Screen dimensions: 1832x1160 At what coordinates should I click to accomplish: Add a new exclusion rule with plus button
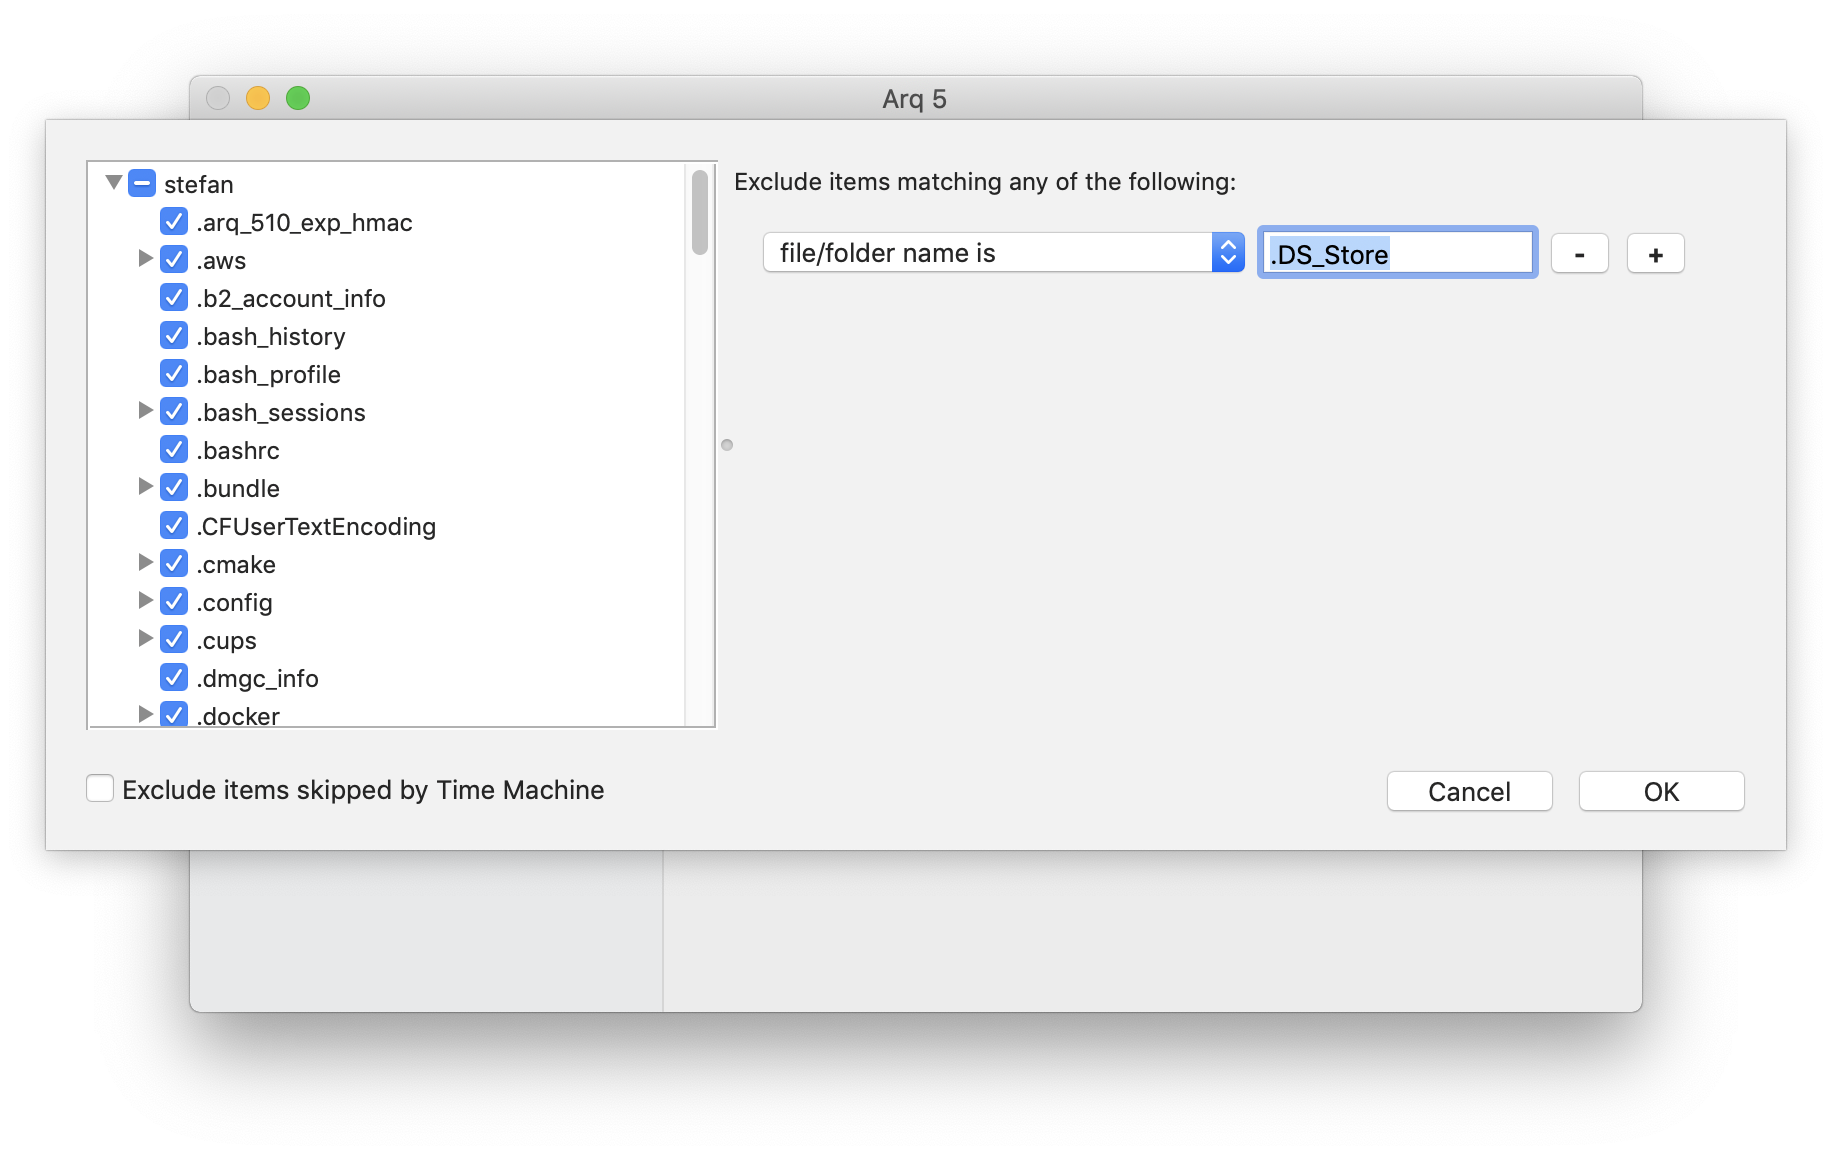[1655, 254]
